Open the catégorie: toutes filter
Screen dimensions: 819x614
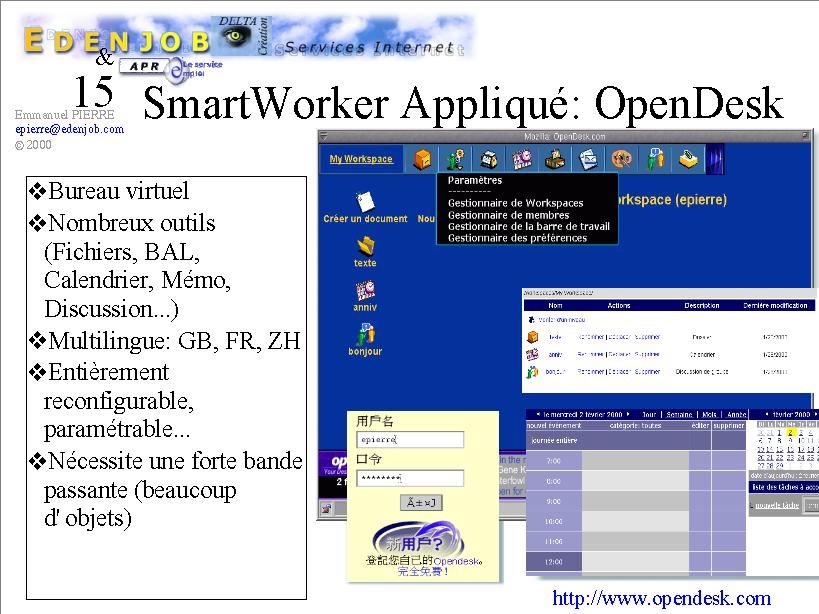pyautogui.click(x=635, y=426)
